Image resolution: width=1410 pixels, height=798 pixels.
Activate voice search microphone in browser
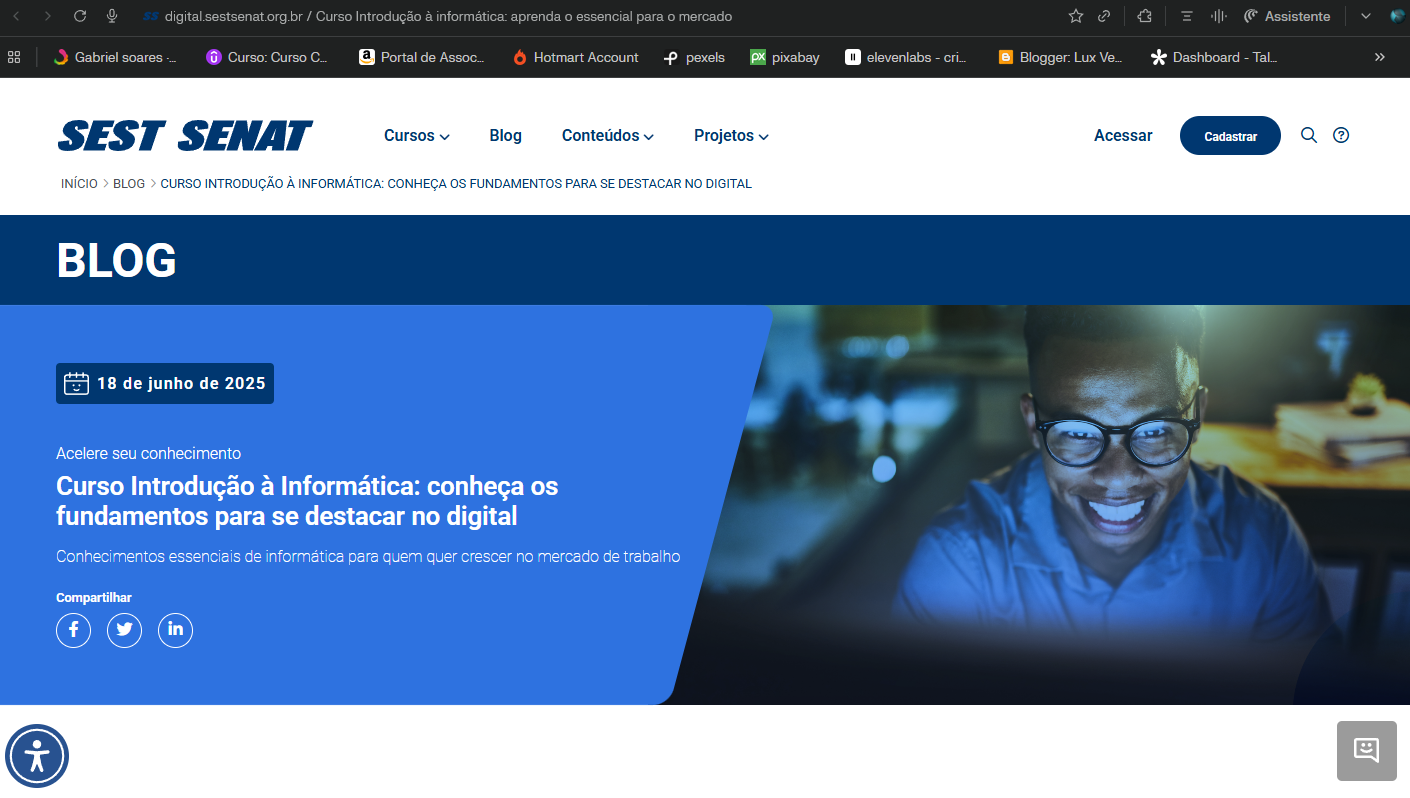111,16
